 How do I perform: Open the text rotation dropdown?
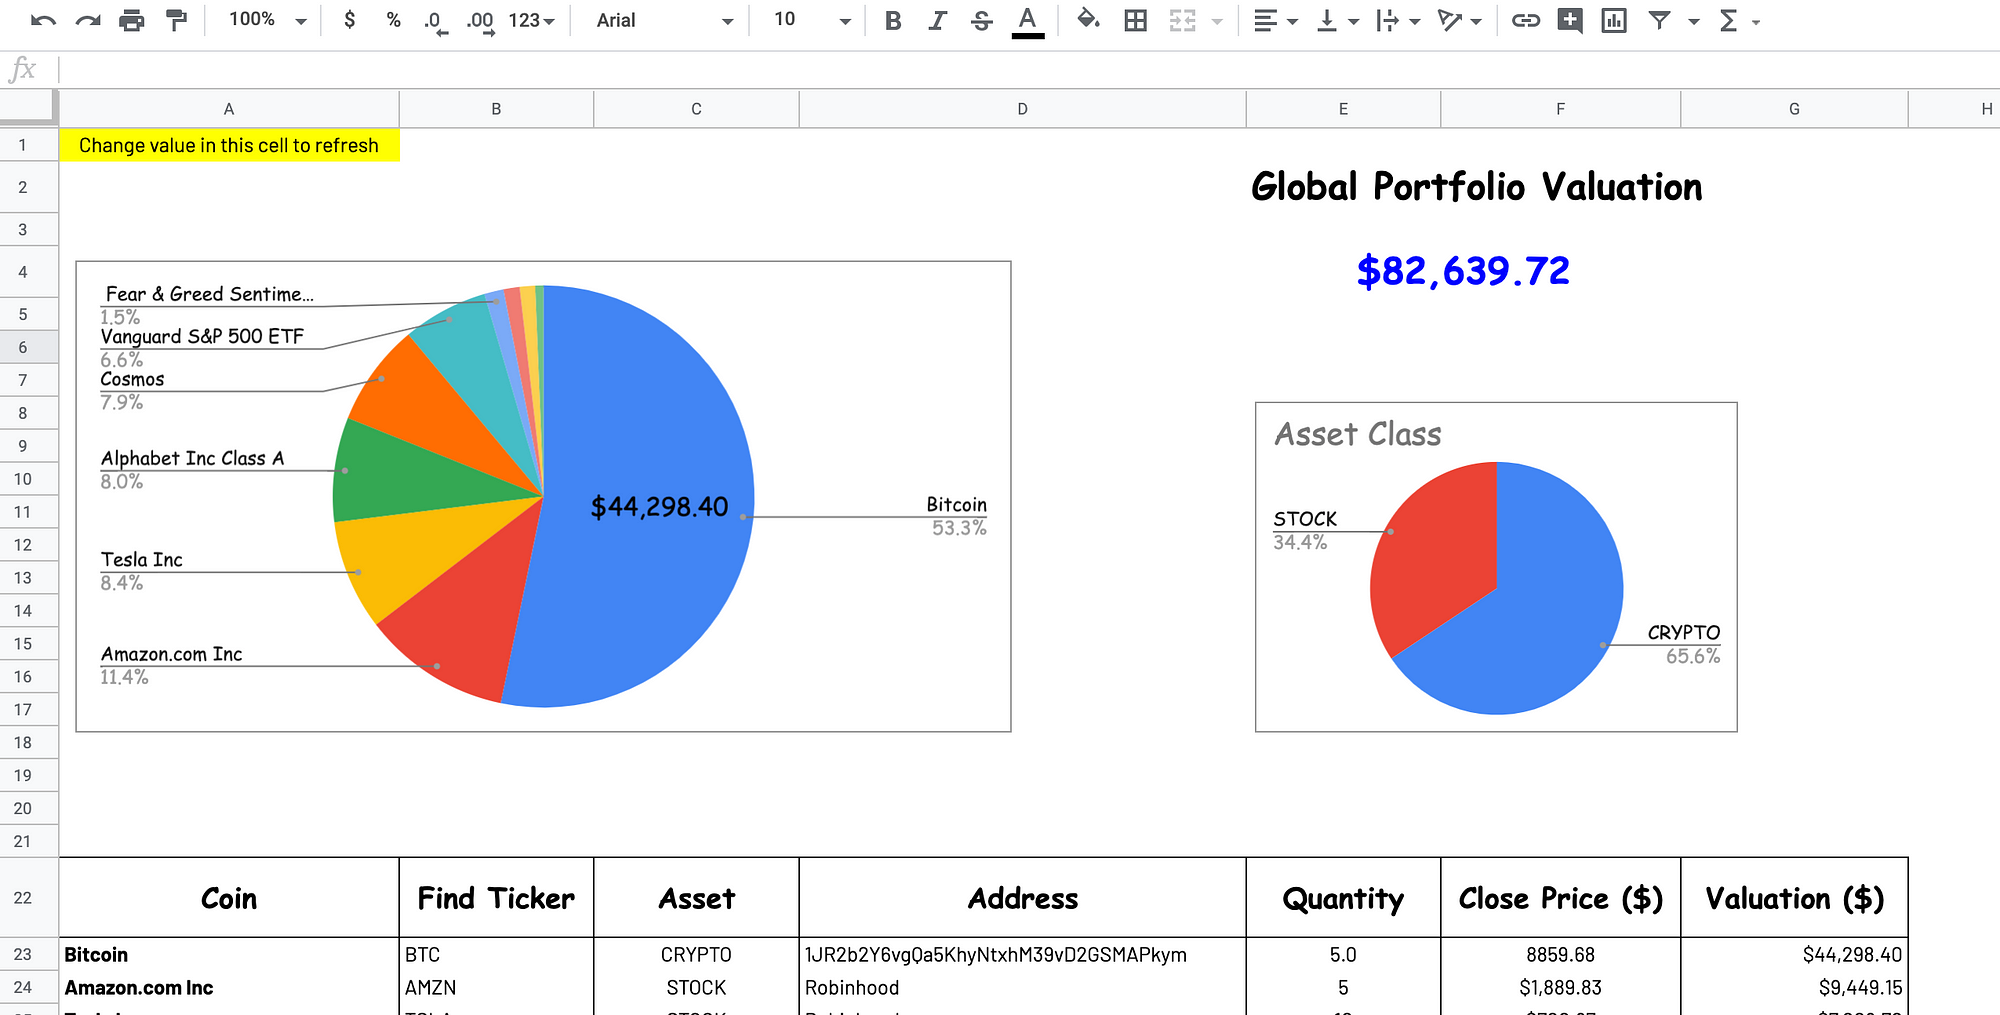click(1459, 20)
